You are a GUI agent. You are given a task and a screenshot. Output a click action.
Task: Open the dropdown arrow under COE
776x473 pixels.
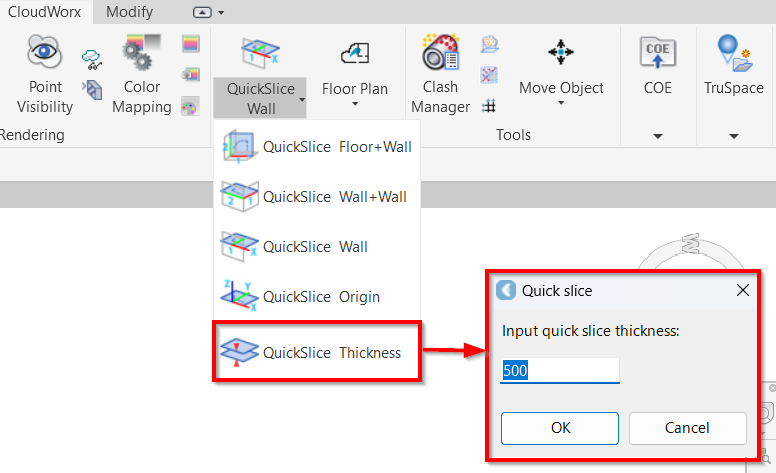click(657, 136)
